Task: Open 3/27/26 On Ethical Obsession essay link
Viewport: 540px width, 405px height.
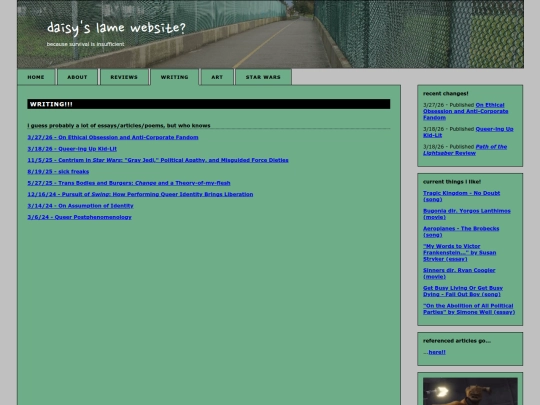Action: [113, 137]
